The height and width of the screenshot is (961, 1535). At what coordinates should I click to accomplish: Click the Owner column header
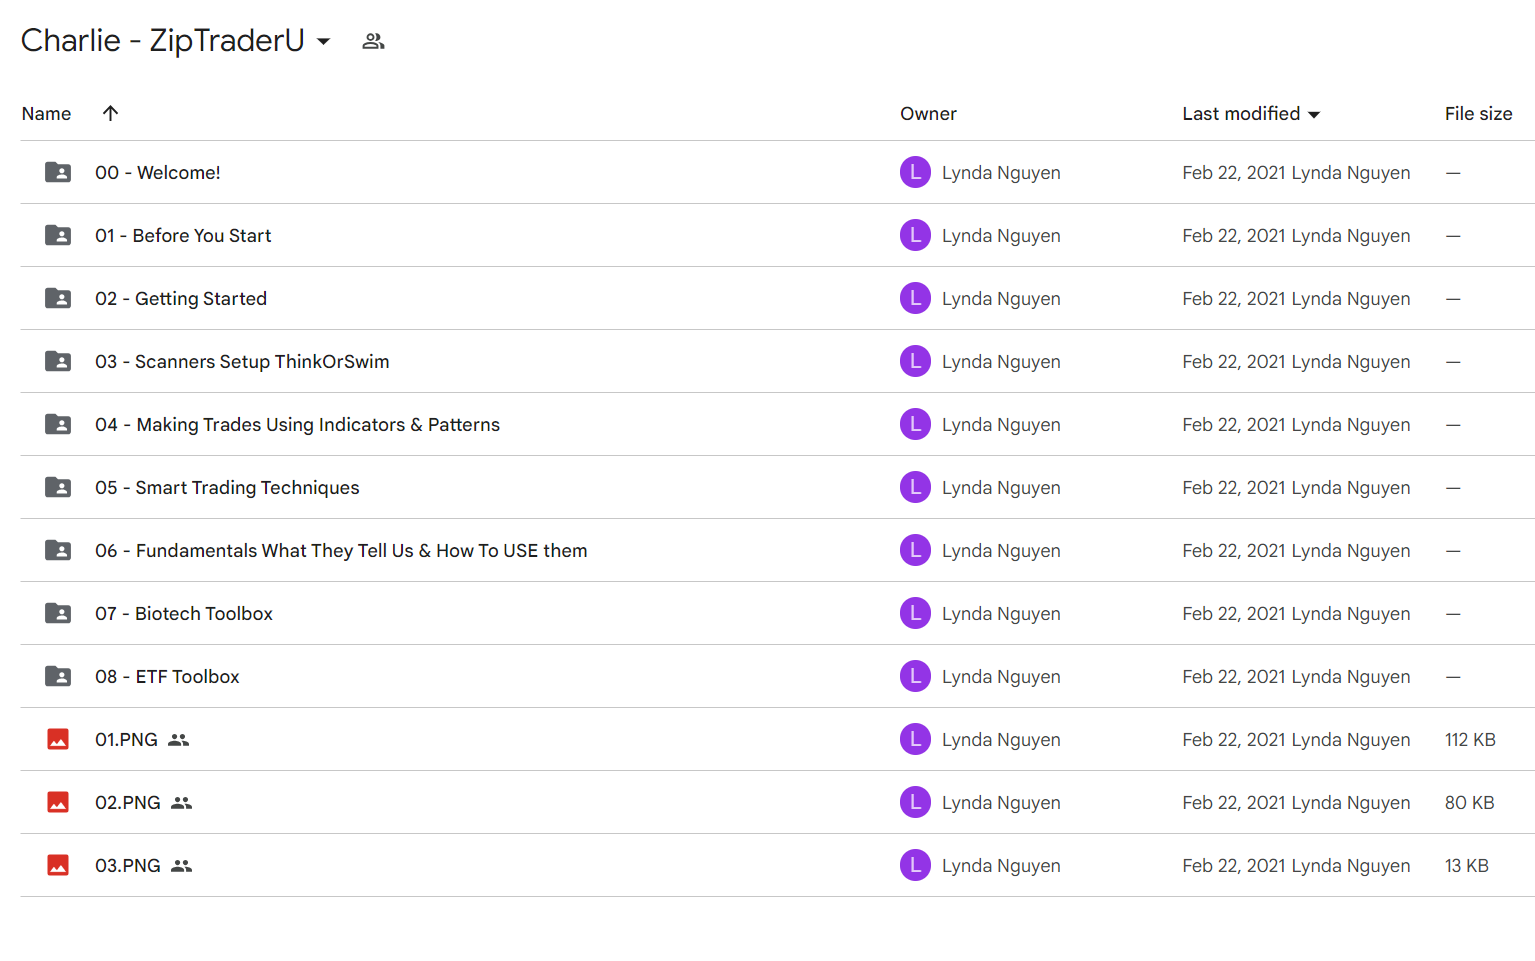pos(928,114)
